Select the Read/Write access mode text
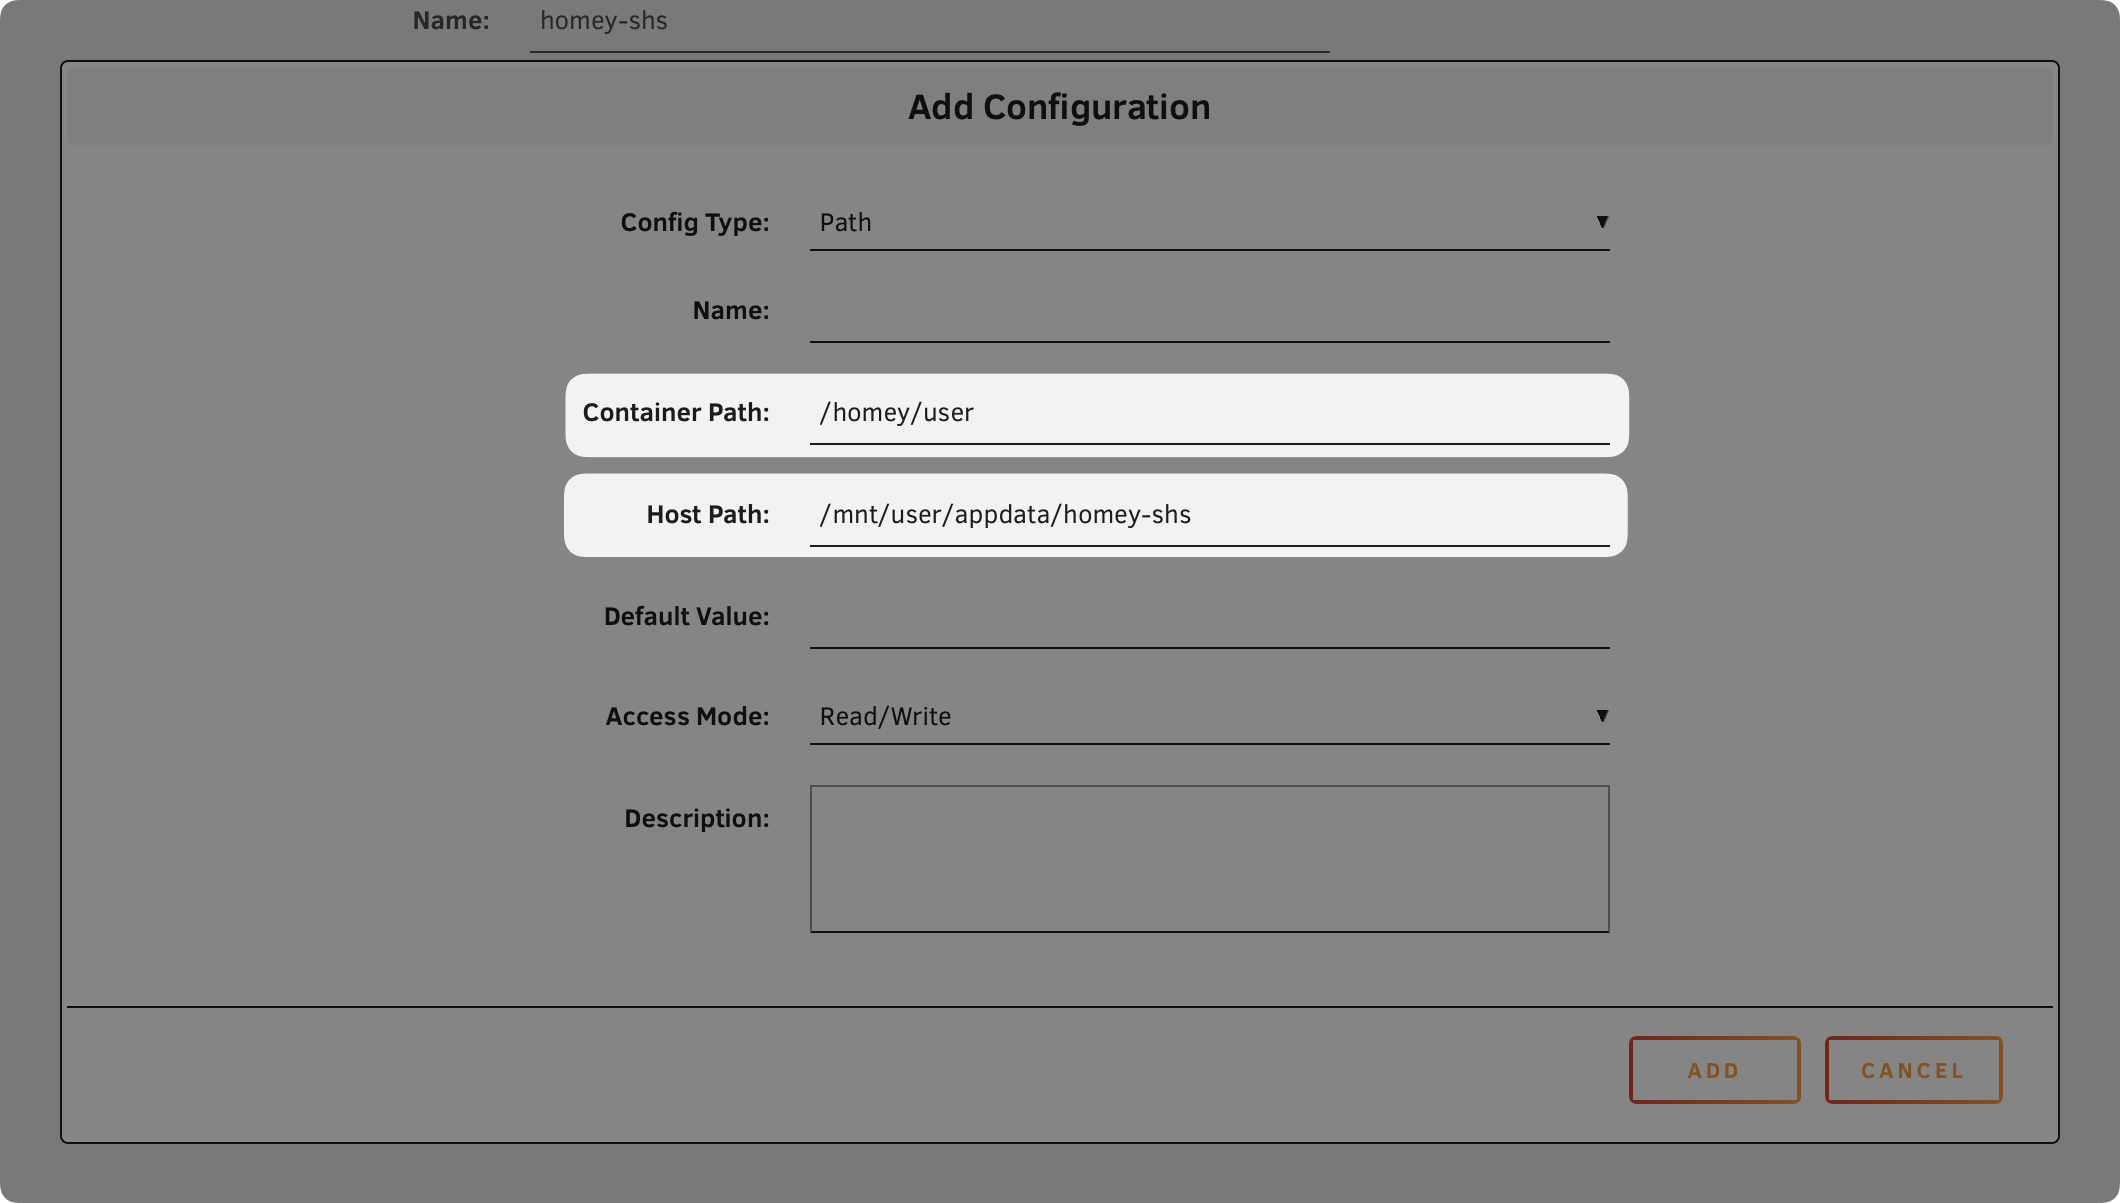 pyautogui.click(x=884, y=716)
